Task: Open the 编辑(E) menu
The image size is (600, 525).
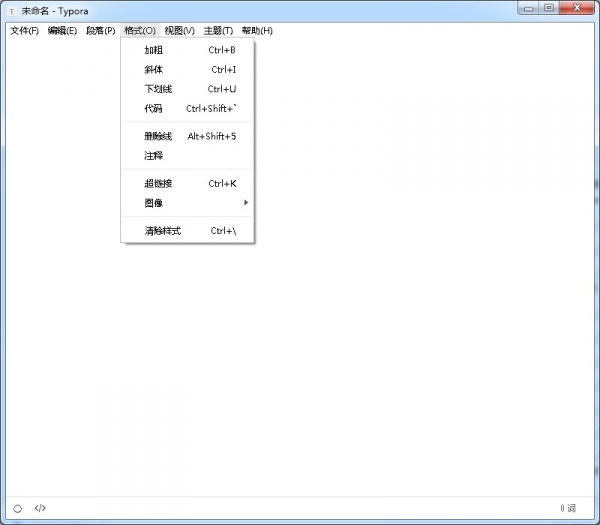Action: tap(62, 31)
